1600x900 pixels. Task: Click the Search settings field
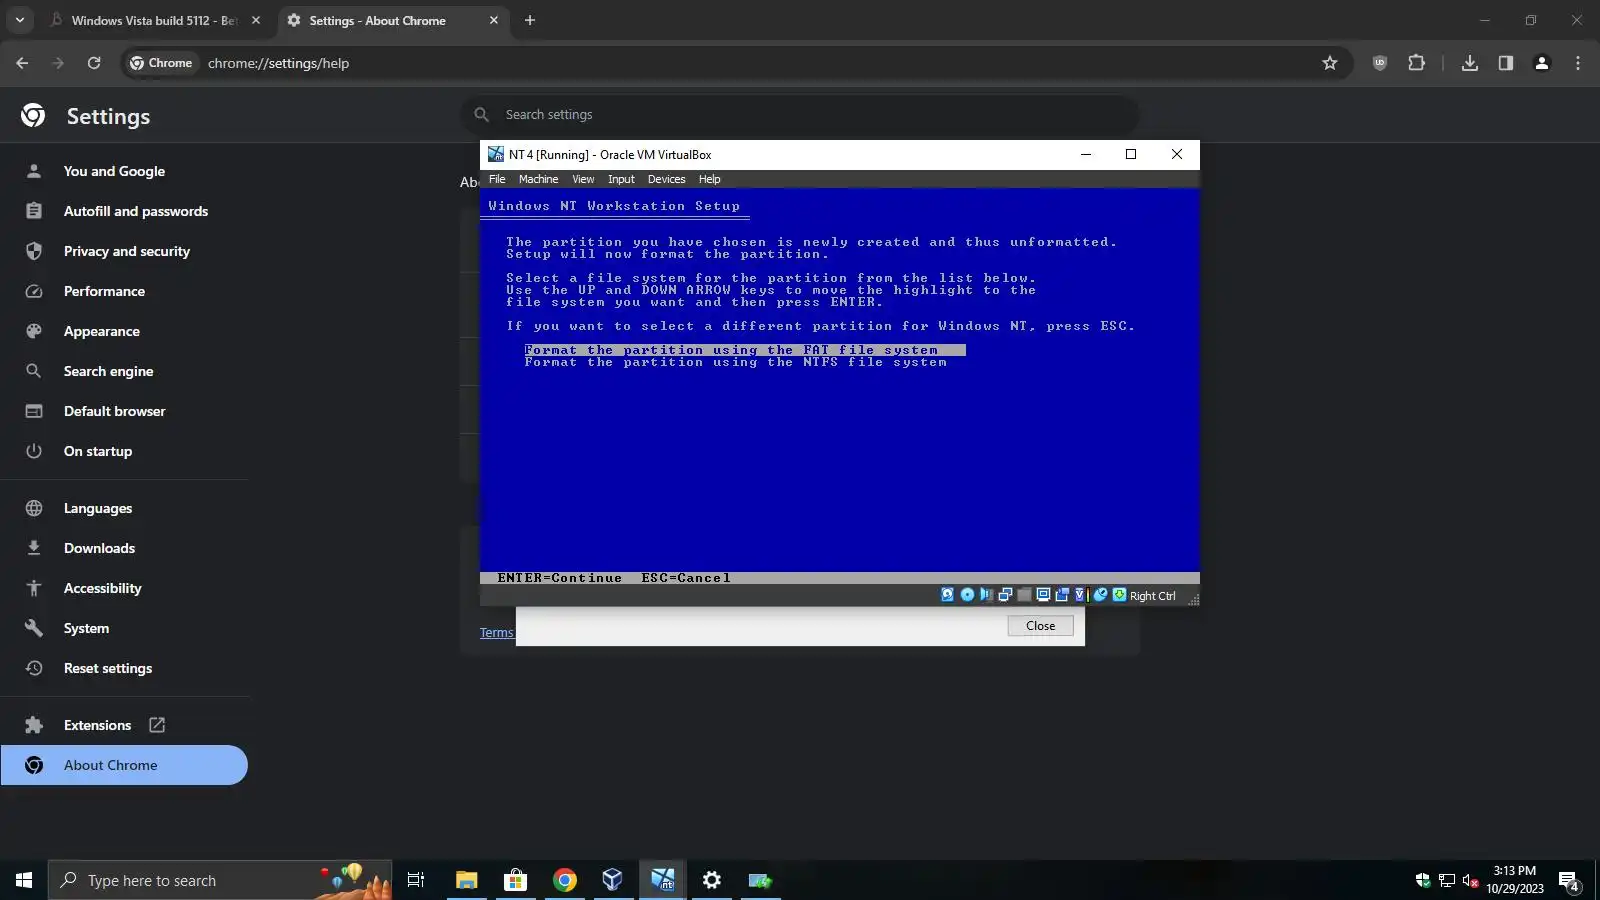point(799,115)
